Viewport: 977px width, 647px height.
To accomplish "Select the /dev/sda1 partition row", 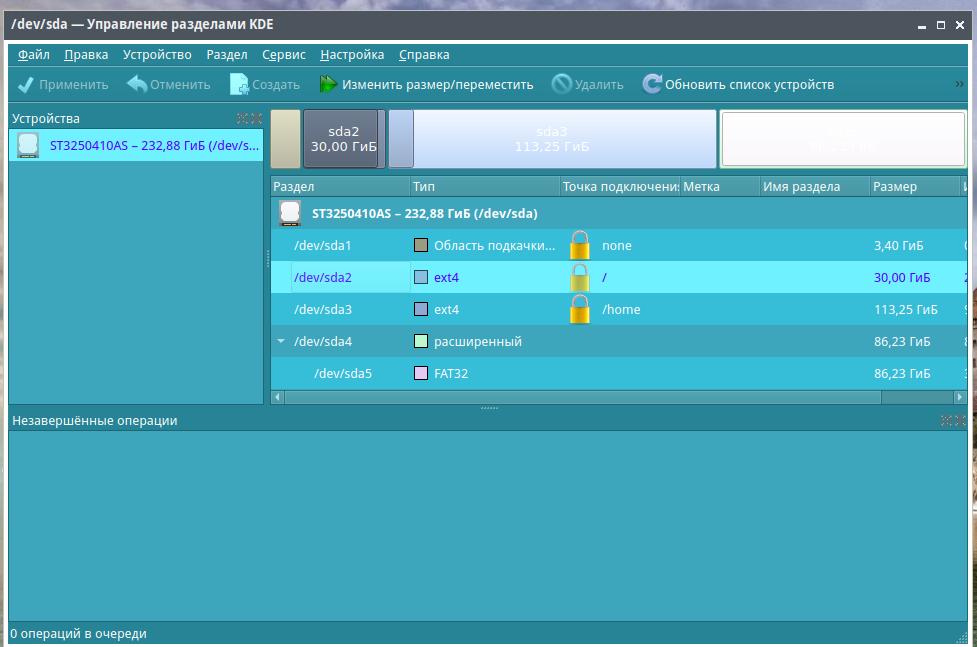I will pyautogui.click(x=618, y=245).
